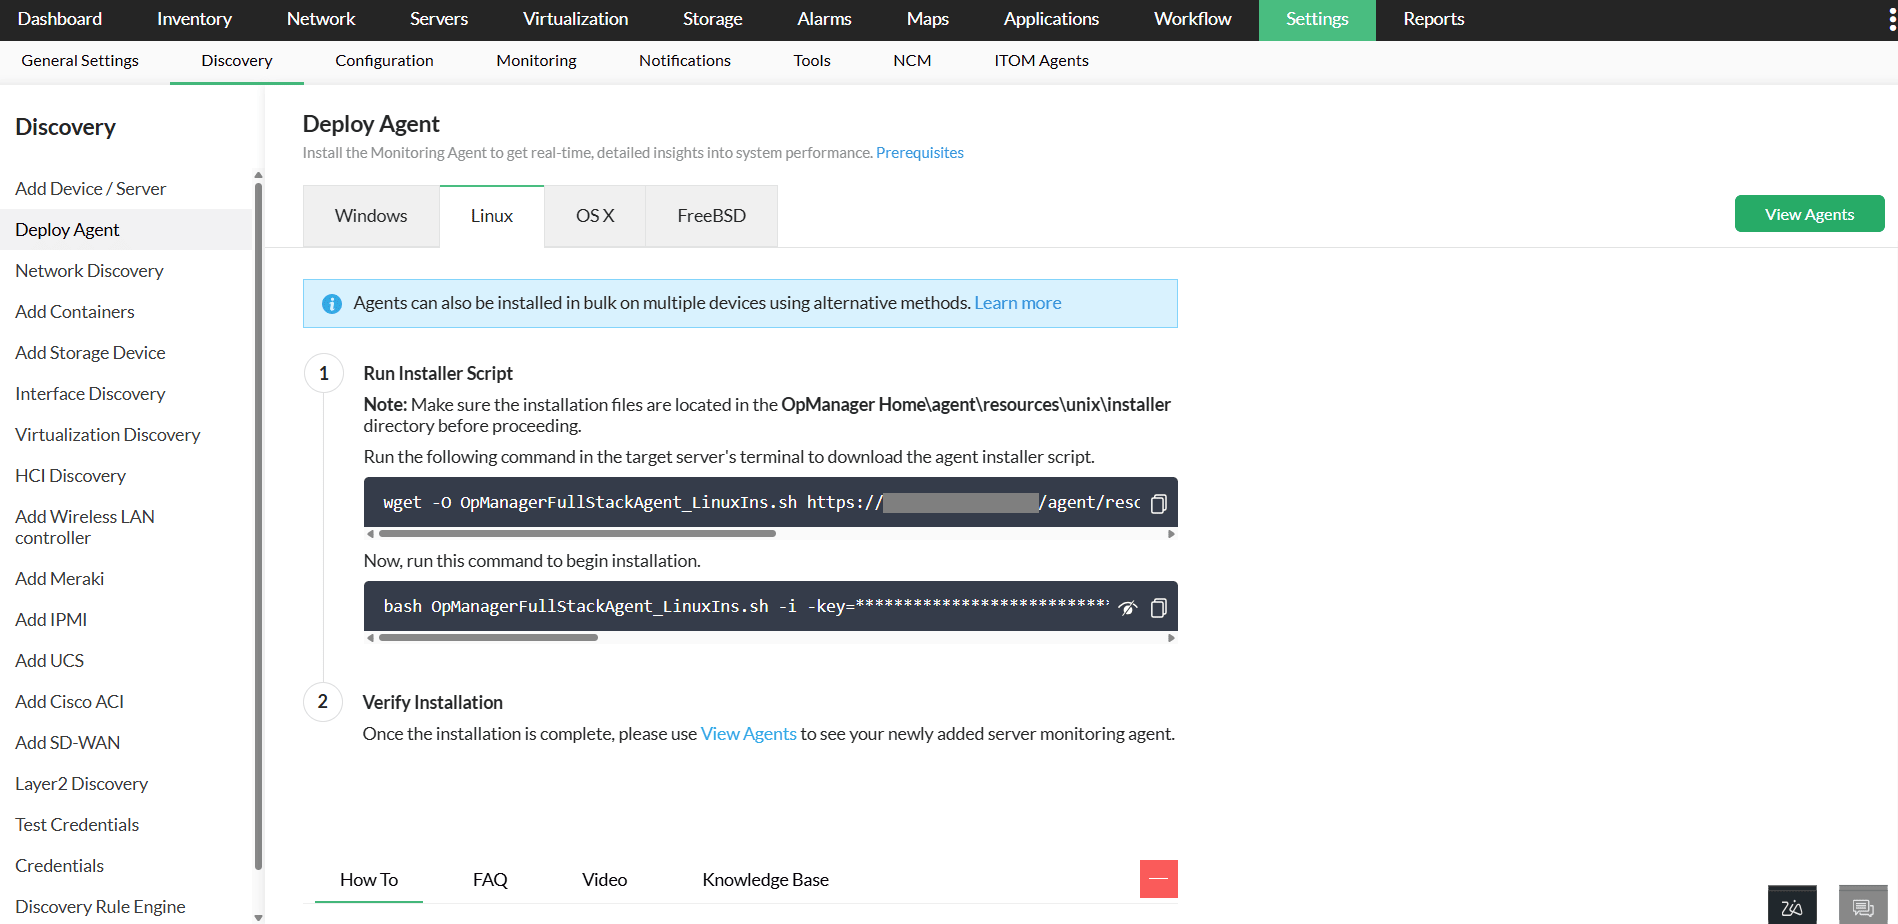This screenshot has width=1898, height=924.
Task: Open the Knowledge Base help tab
Action: 766,880
